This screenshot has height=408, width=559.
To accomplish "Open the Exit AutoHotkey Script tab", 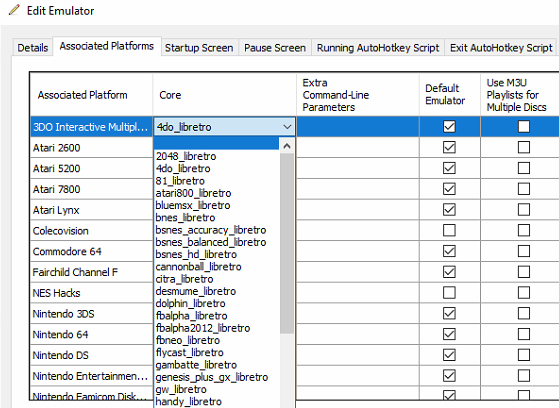I will [x=501, y=47].
